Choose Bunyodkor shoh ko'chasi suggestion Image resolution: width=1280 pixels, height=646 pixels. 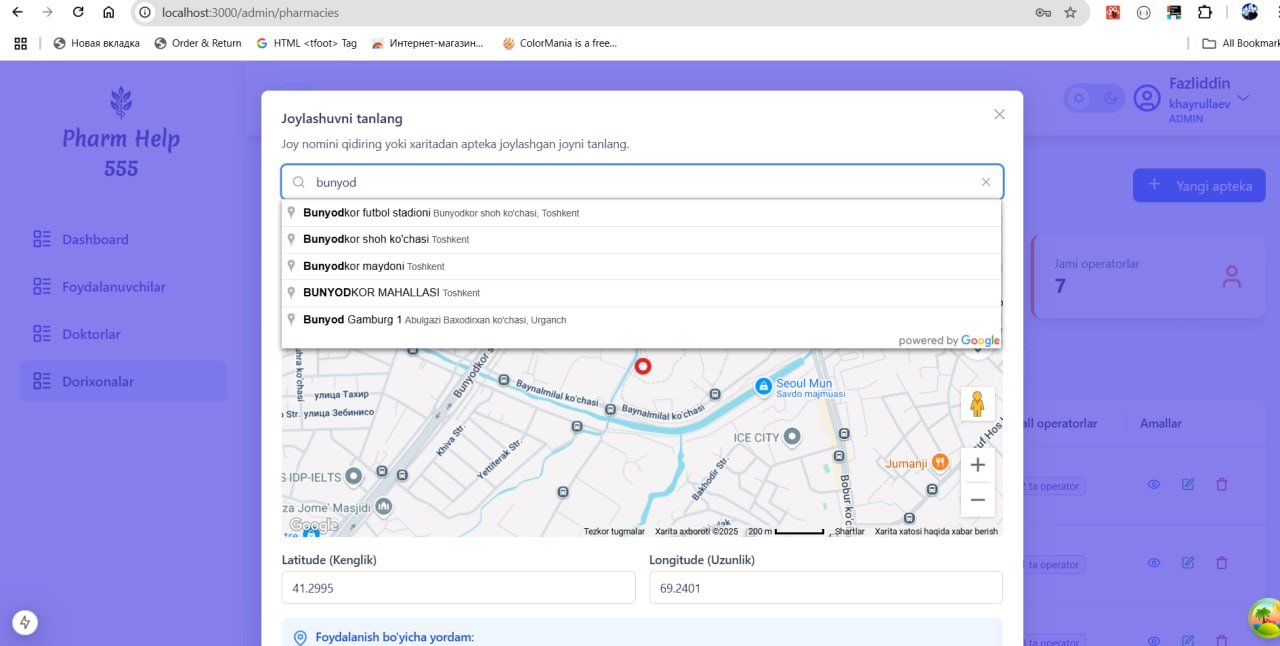pos(641,239)
